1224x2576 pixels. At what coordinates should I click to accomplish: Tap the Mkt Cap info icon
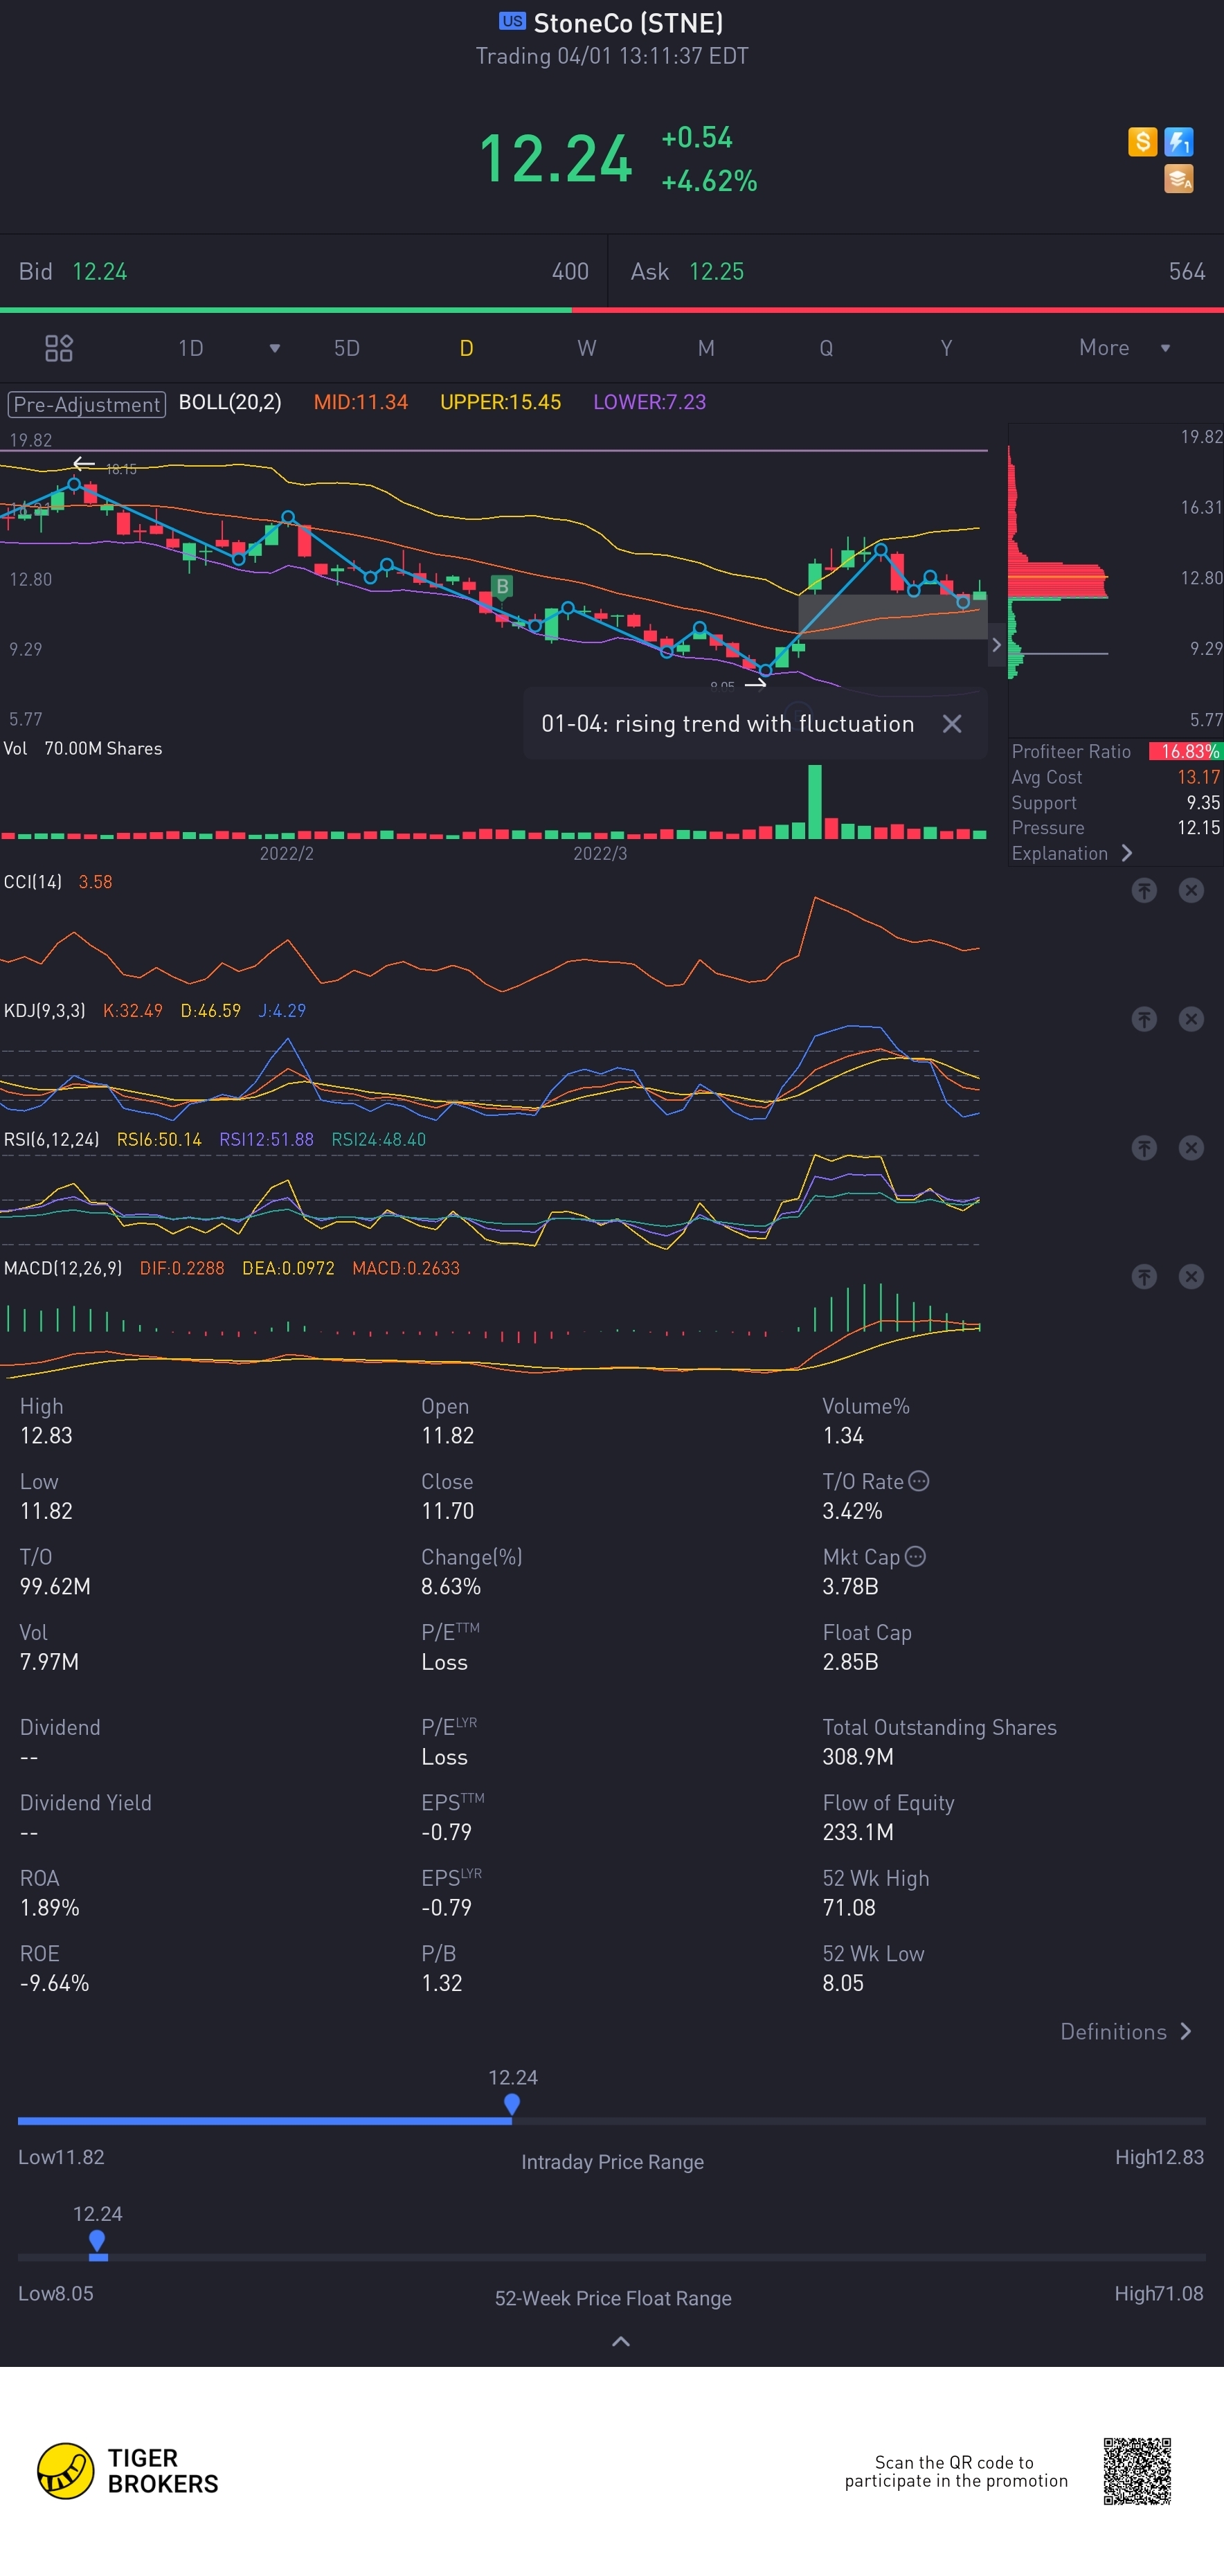[x=915, y=1556]
